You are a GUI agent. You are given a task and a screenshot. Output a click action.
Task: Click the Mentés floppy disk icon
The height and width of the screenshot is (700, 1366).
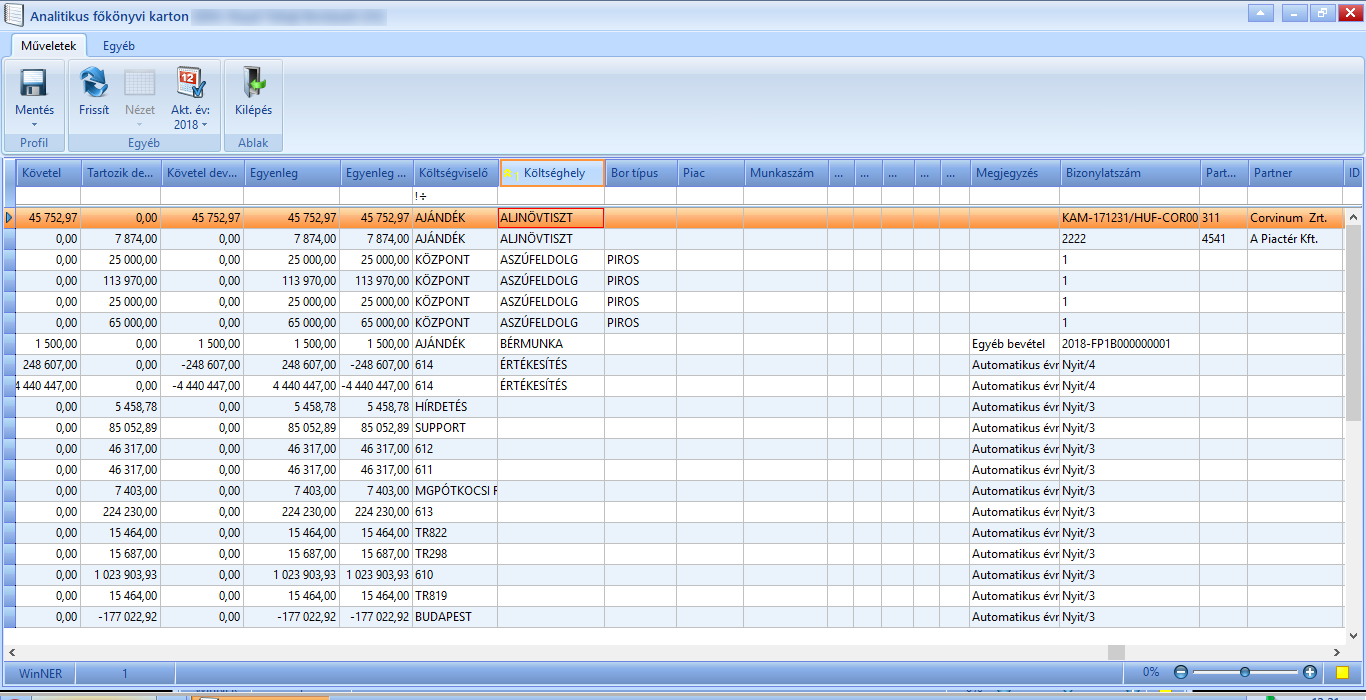(x=34, y=83)
